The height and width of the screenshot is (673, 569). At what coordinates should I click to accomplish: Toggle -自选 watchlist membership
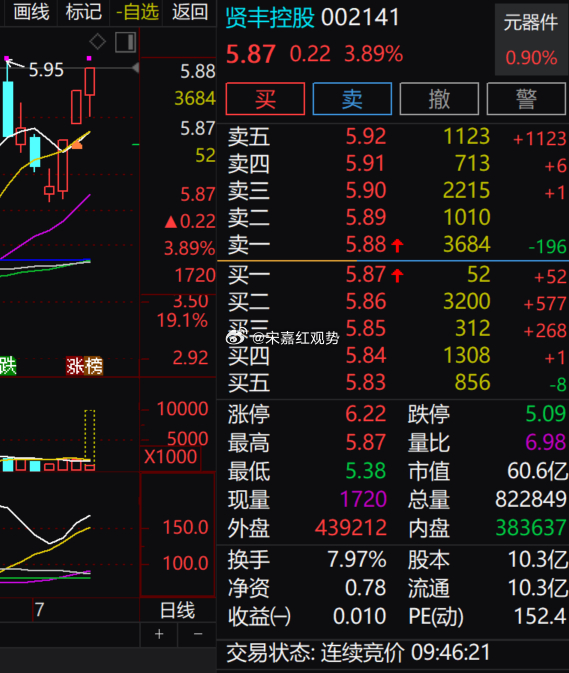tap(137, 12)
